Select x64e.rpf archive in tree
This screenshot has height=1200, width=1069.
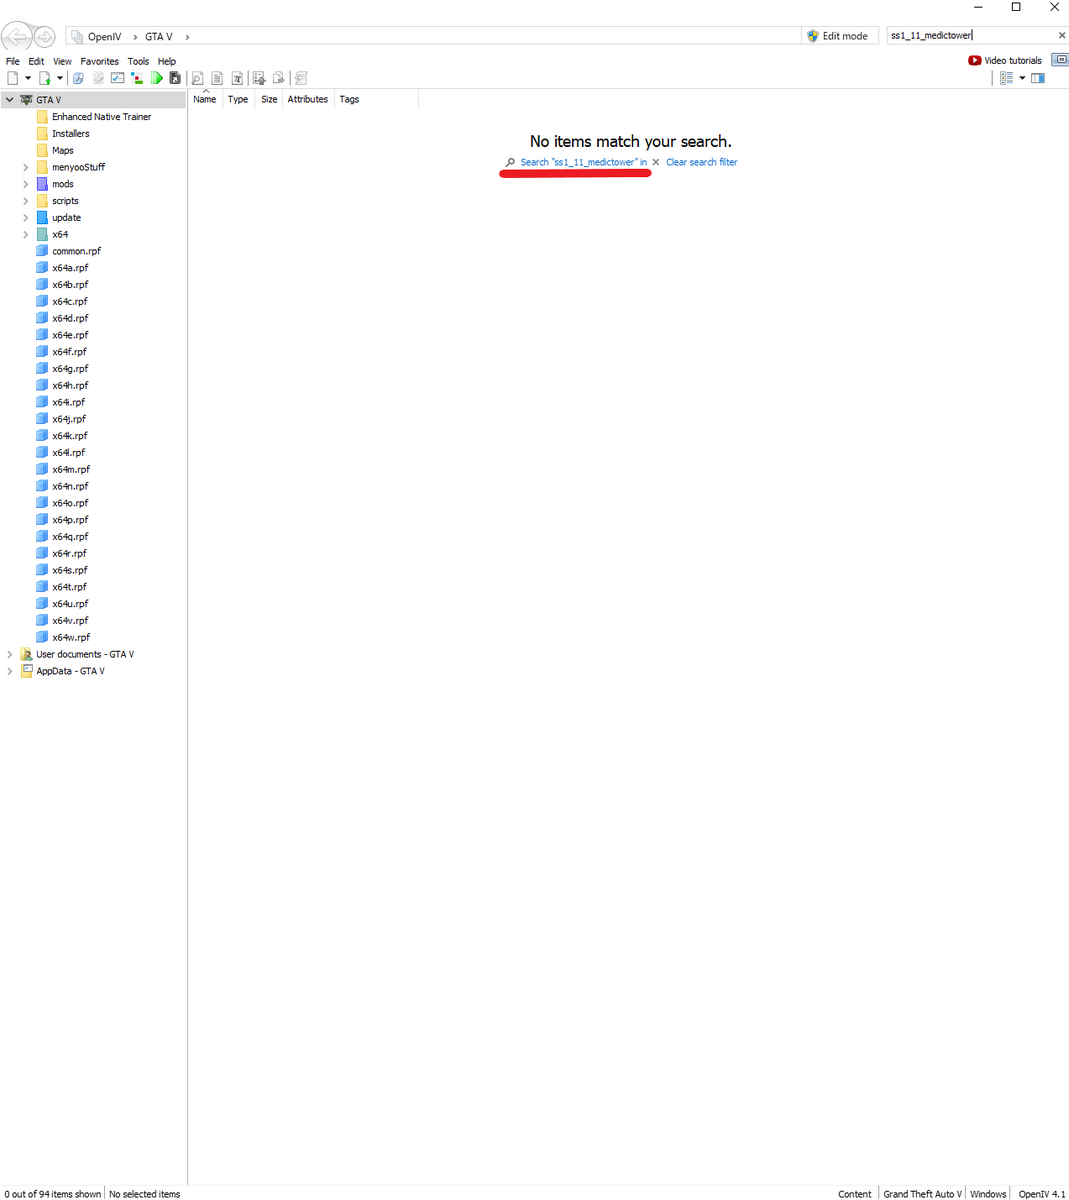click(x=70, y=335)
